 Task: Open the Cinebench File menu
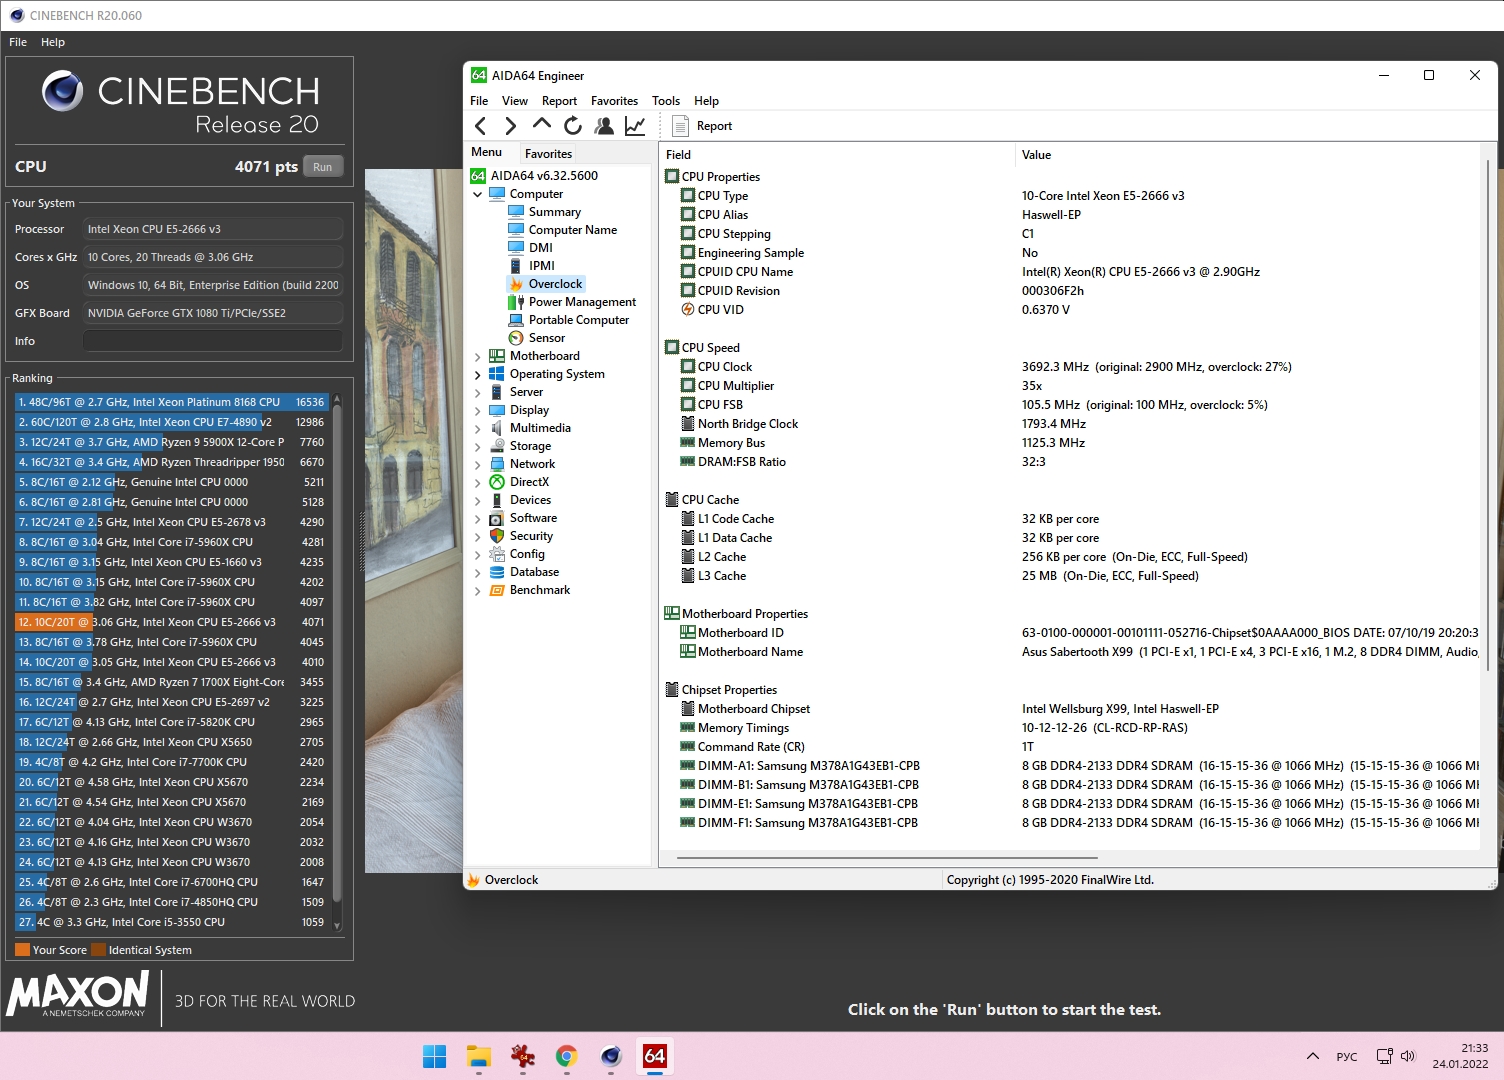coord(18,42)
